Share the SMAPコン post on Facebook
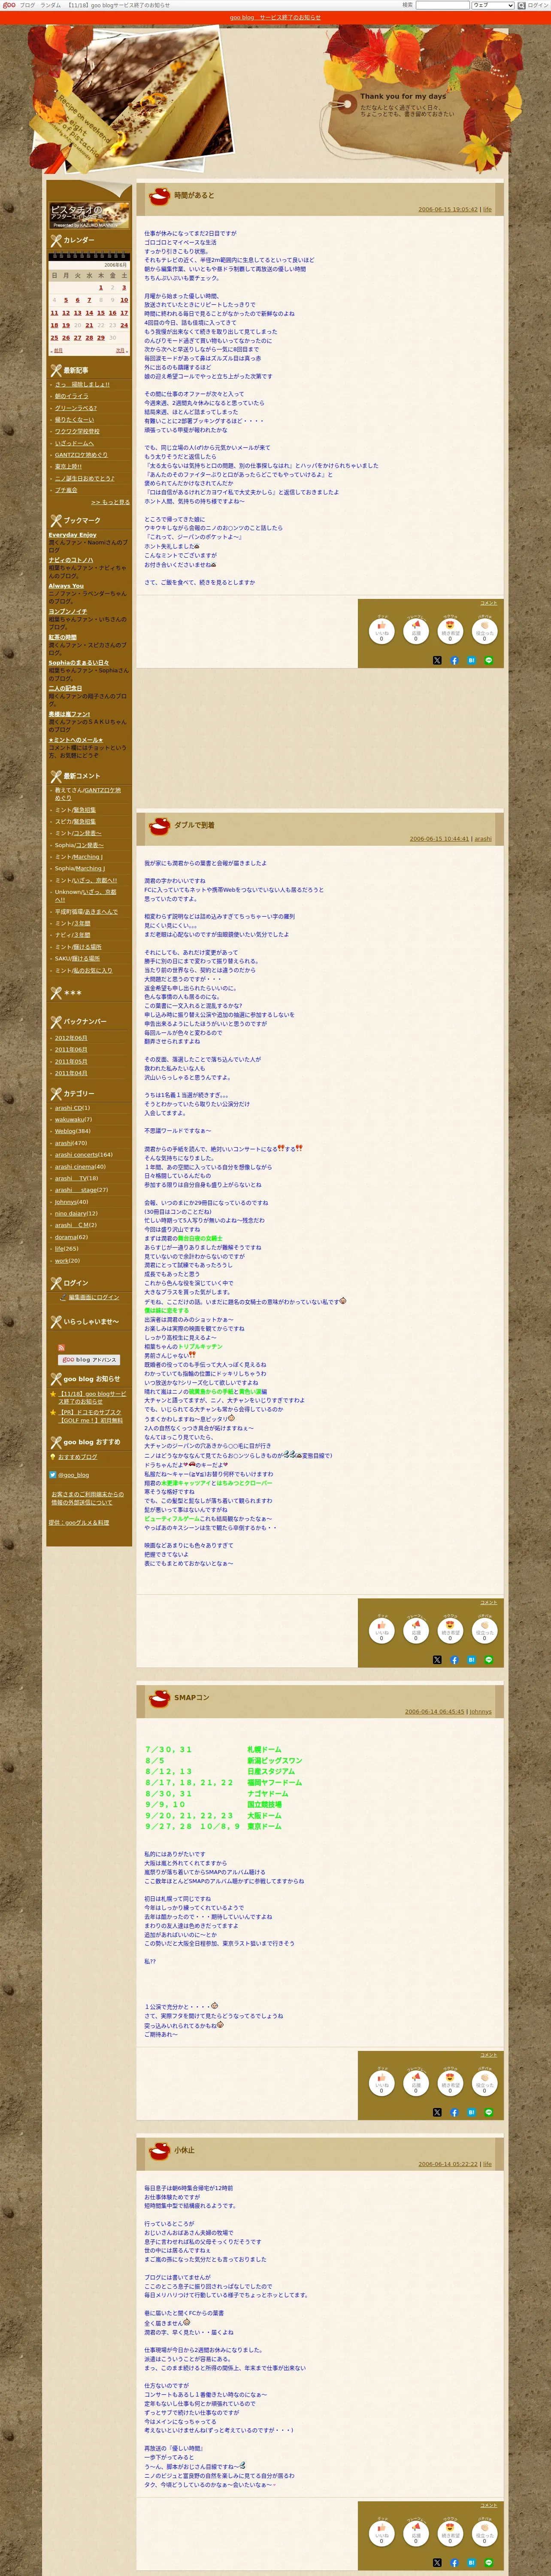The image size is (551, 2576). [454, 2112]
